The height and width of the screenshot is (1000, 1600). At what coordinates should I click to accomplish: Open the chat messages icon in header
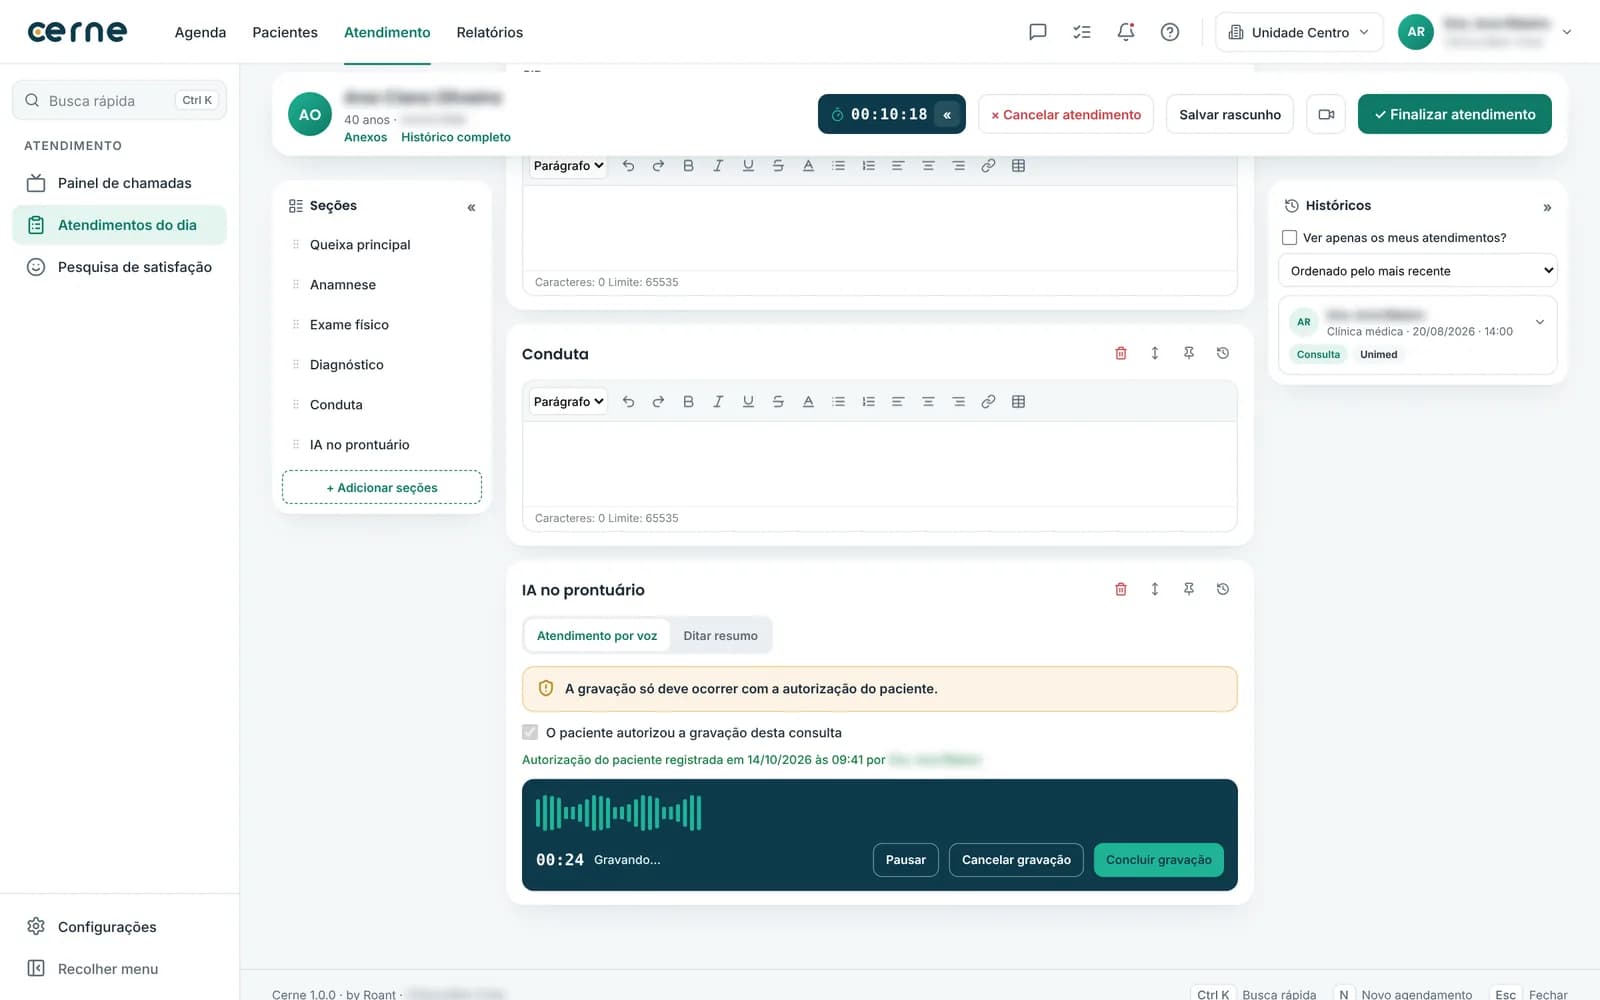(1038, 32)
